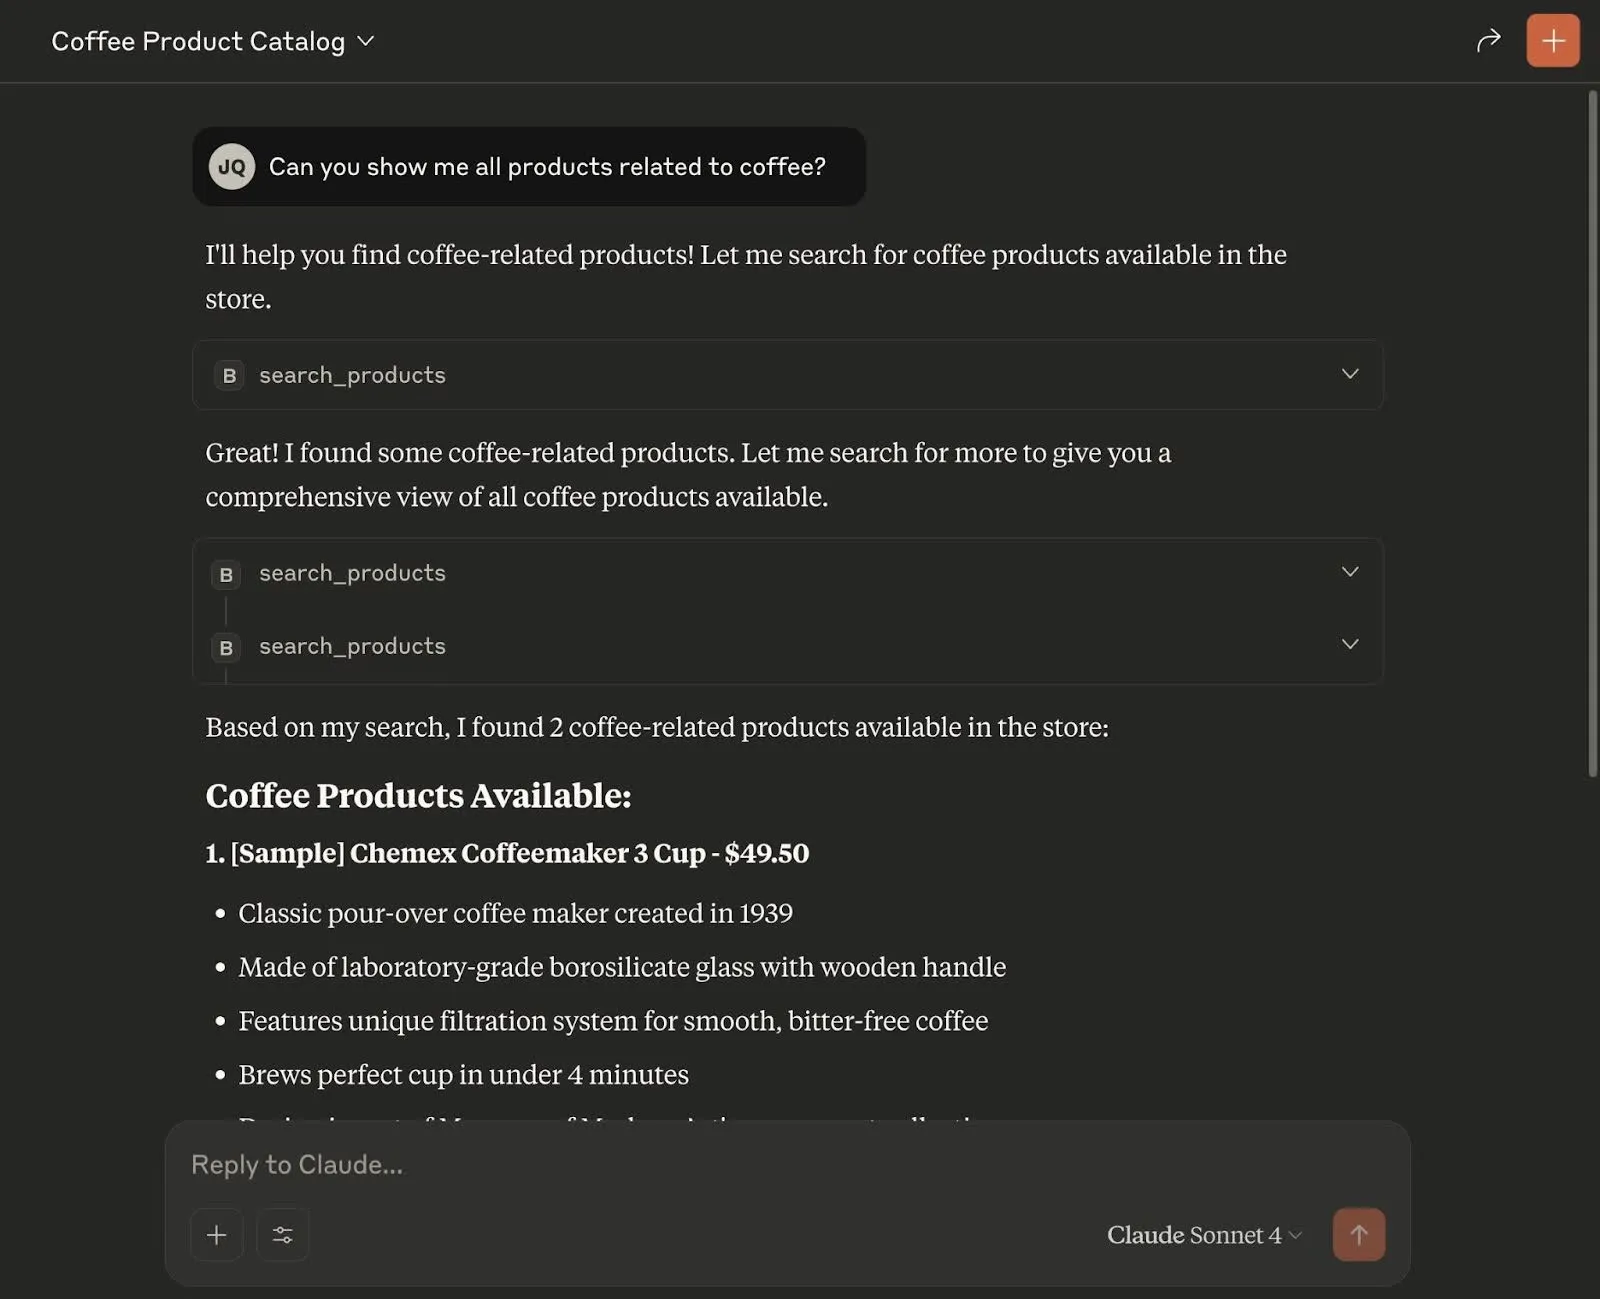Click the 'Coffee Products Available:' heading
This screenshot has width=1600, height=1299.
coord(418,796)
